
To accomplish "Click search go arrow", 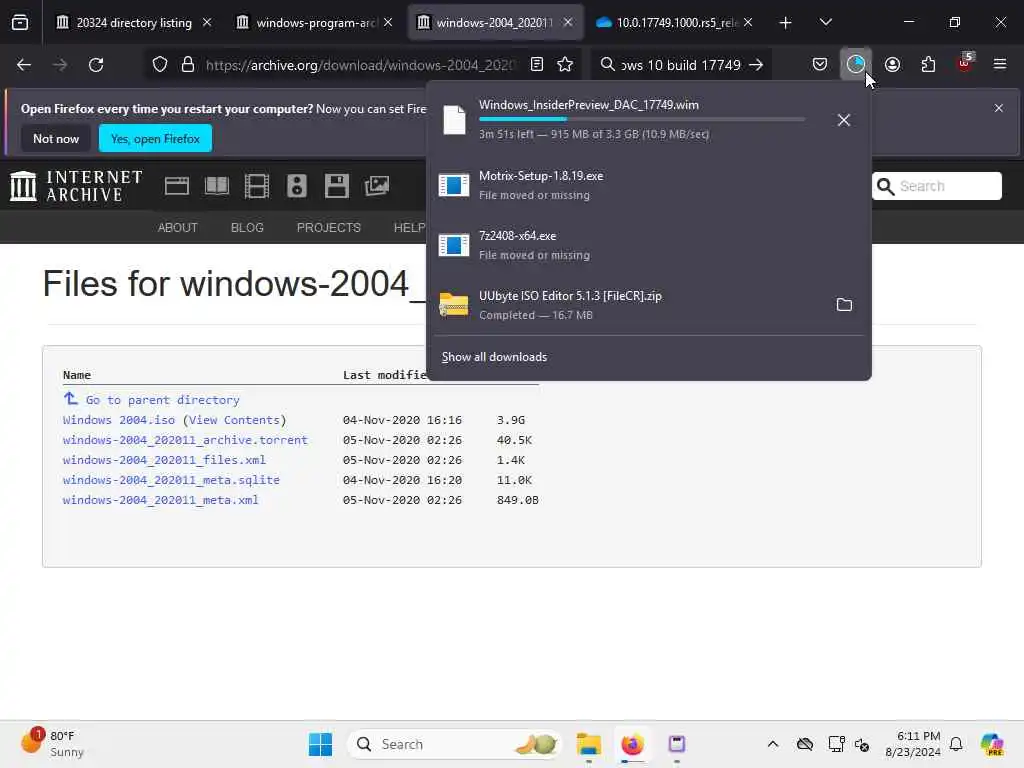I will (756, 65).
